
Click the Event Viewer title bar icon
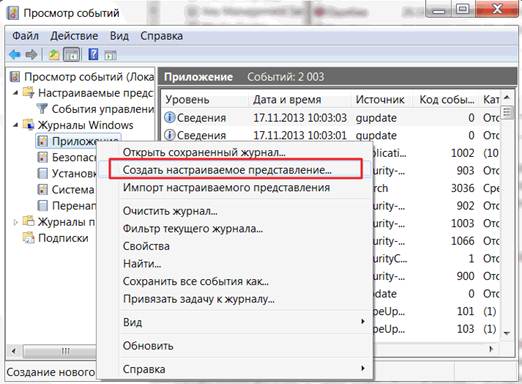coord(13,13)
